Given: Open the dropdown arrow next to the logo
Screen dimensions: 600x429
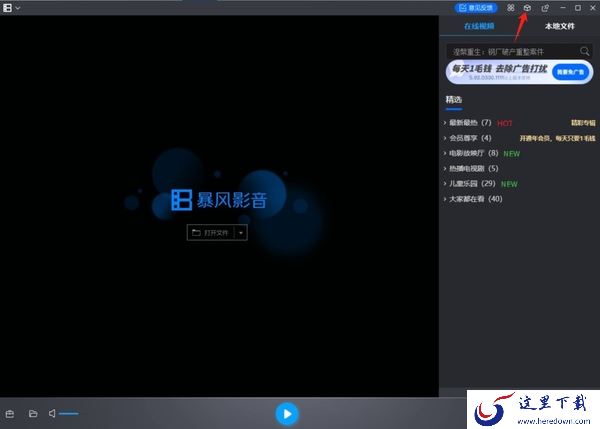Looking at the screenshot, I should pyautogui.click(x=18, y=8).
